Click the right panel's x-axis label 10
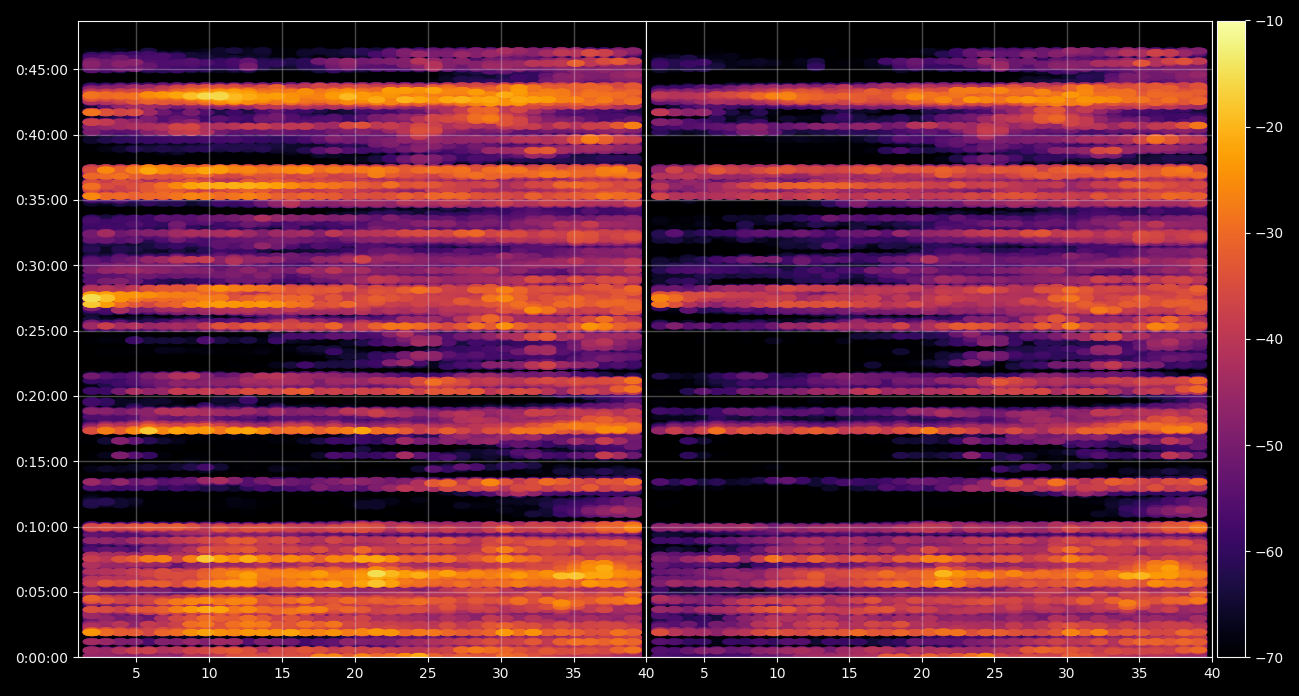Image resolution: width=1299 pixels, height=696 pixels. [x=776, y=674]
